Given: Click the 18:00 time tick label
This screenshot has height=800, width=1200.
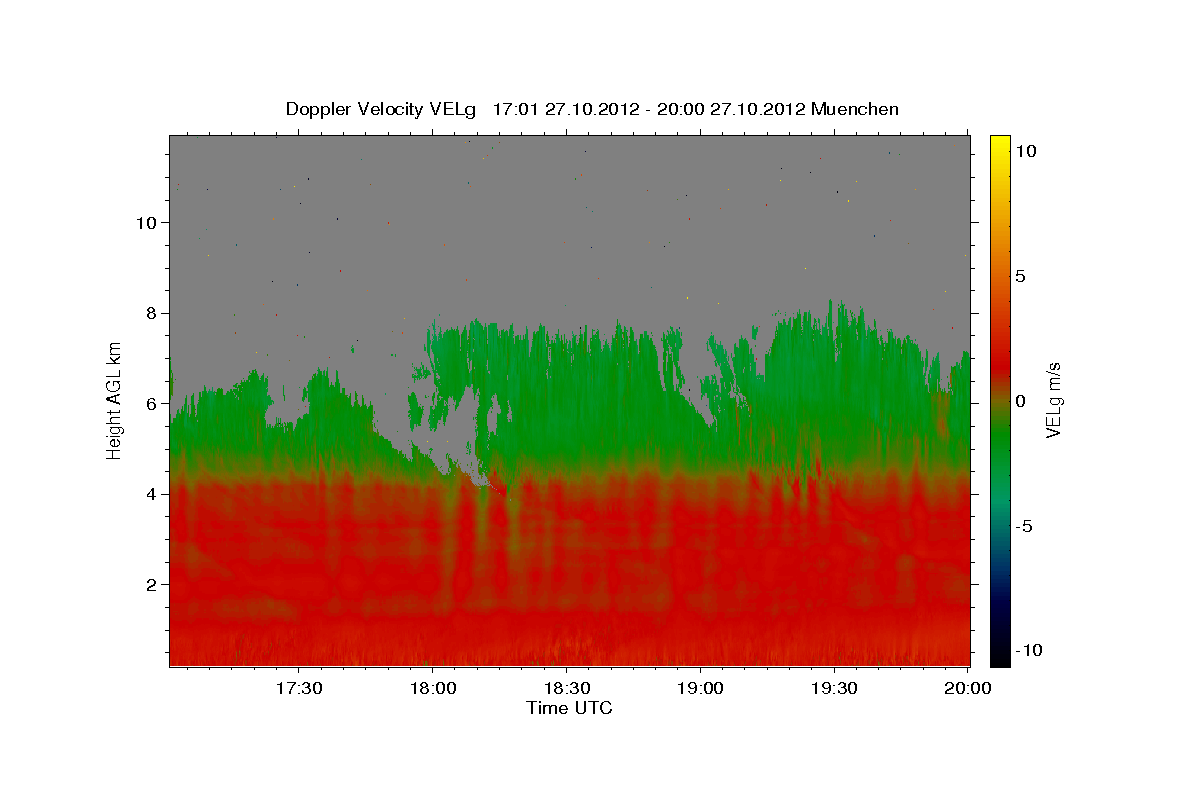Looking at the screenshot, I should [x=432, y=689].
